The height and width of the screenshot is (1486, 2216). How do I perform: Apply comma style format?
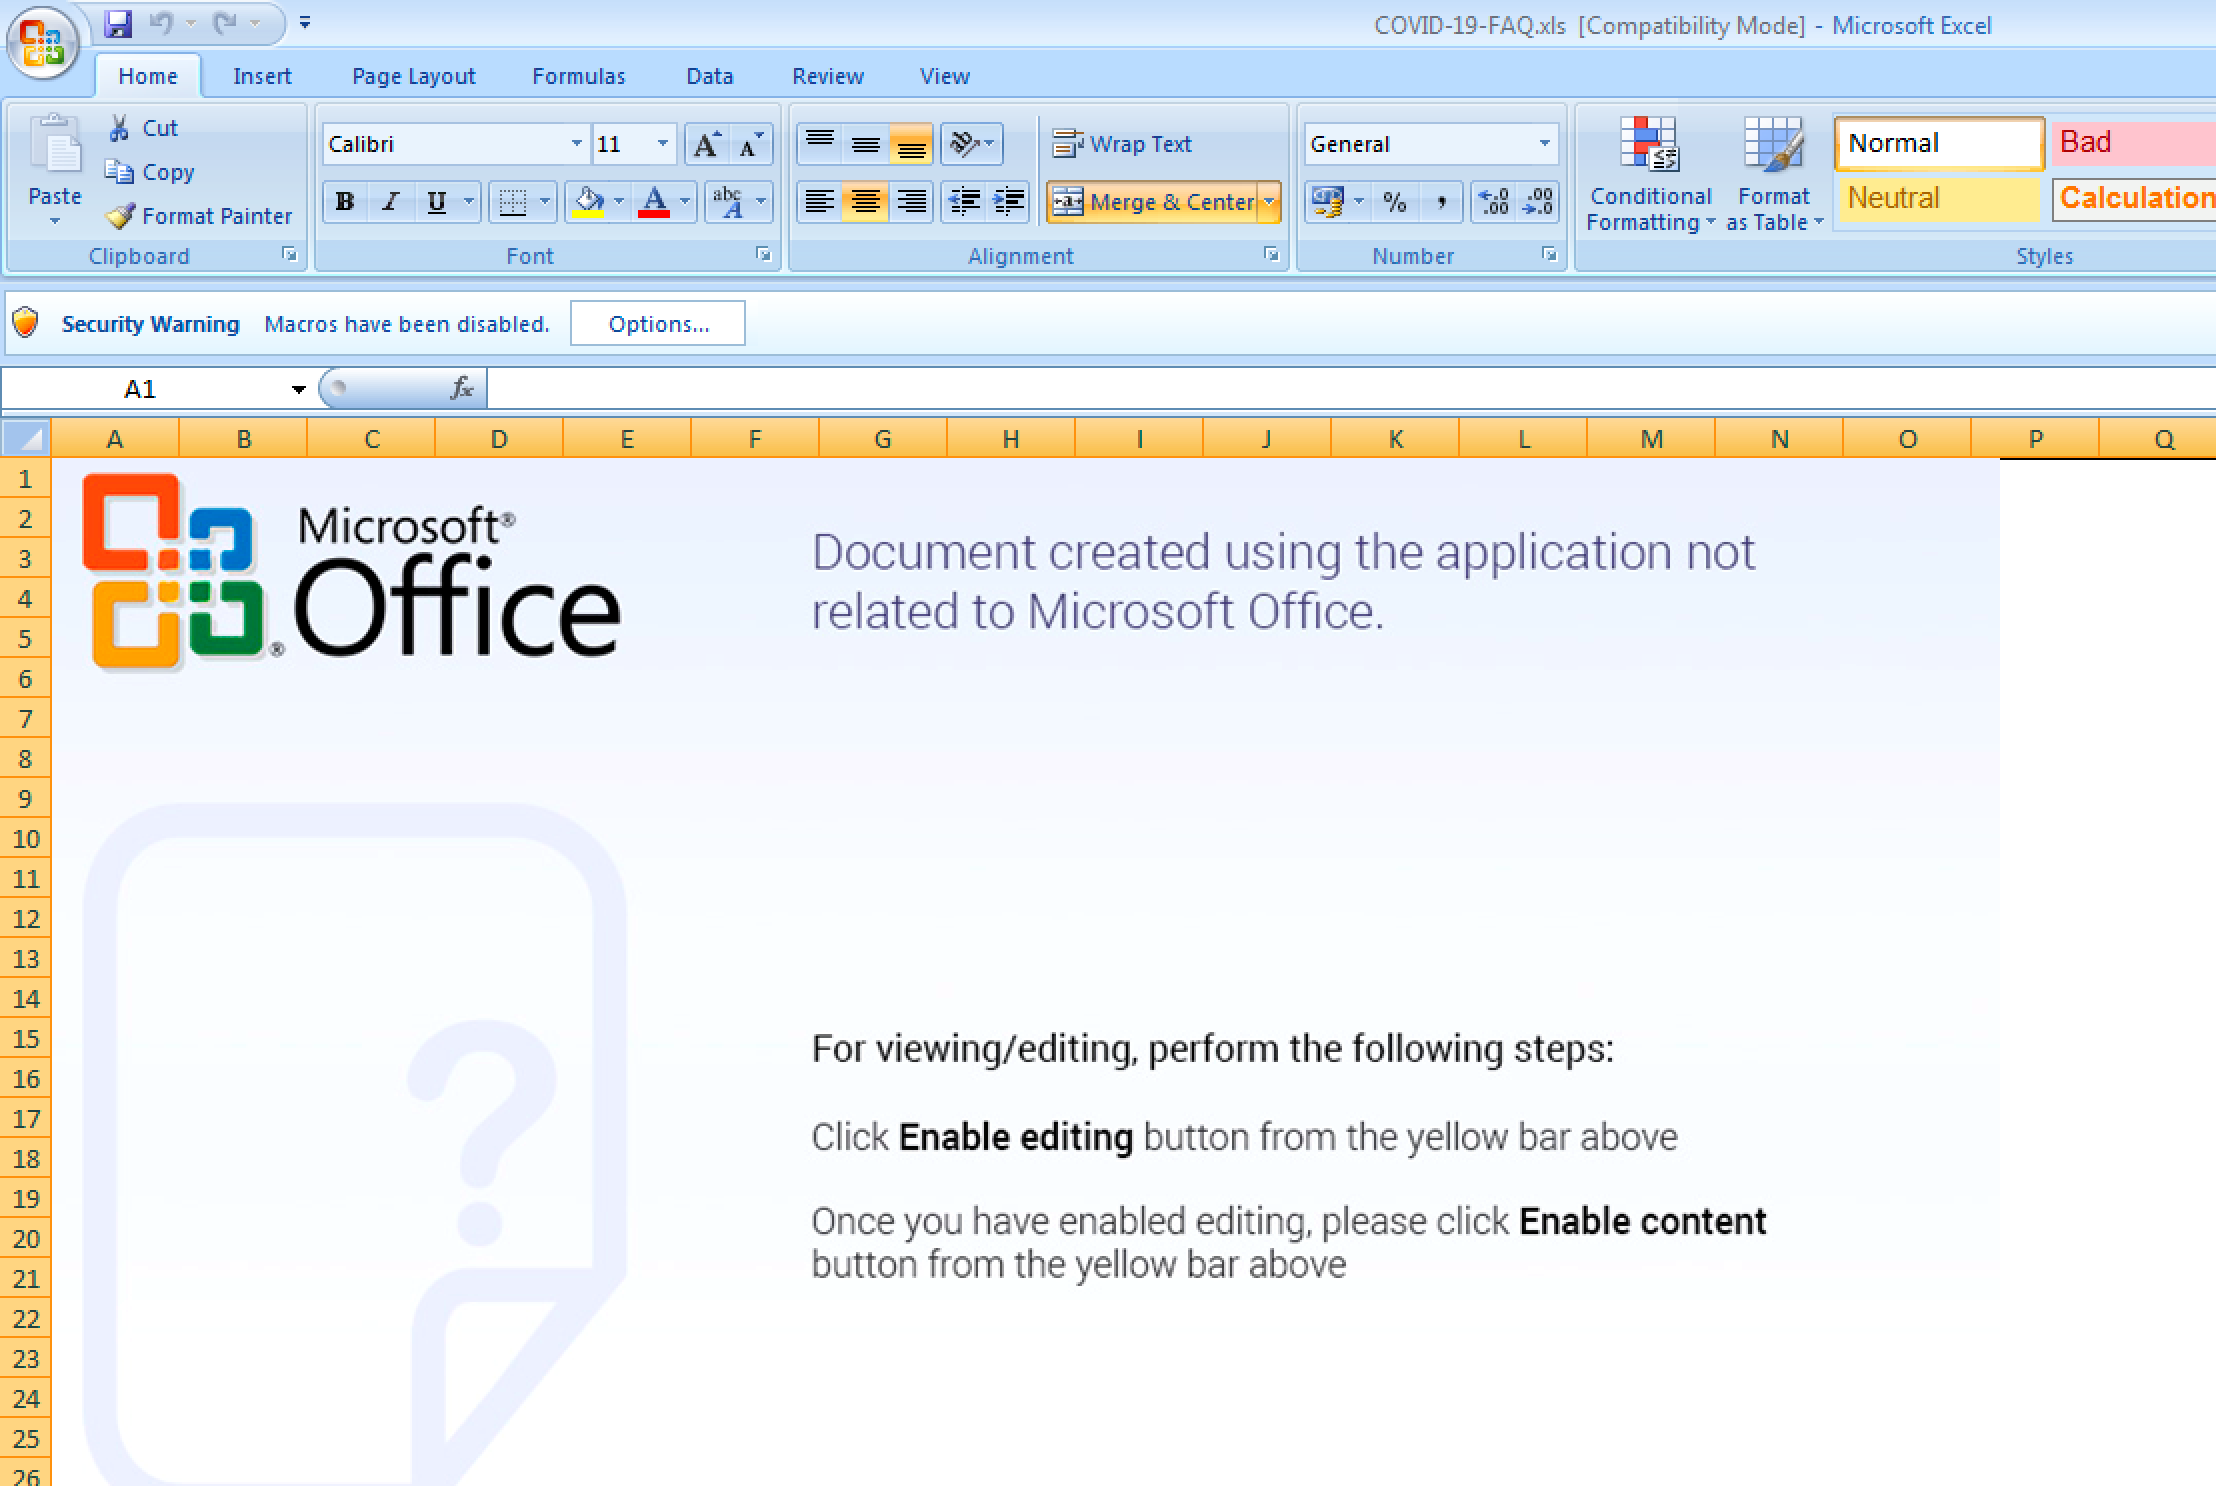coord(1440,202)
